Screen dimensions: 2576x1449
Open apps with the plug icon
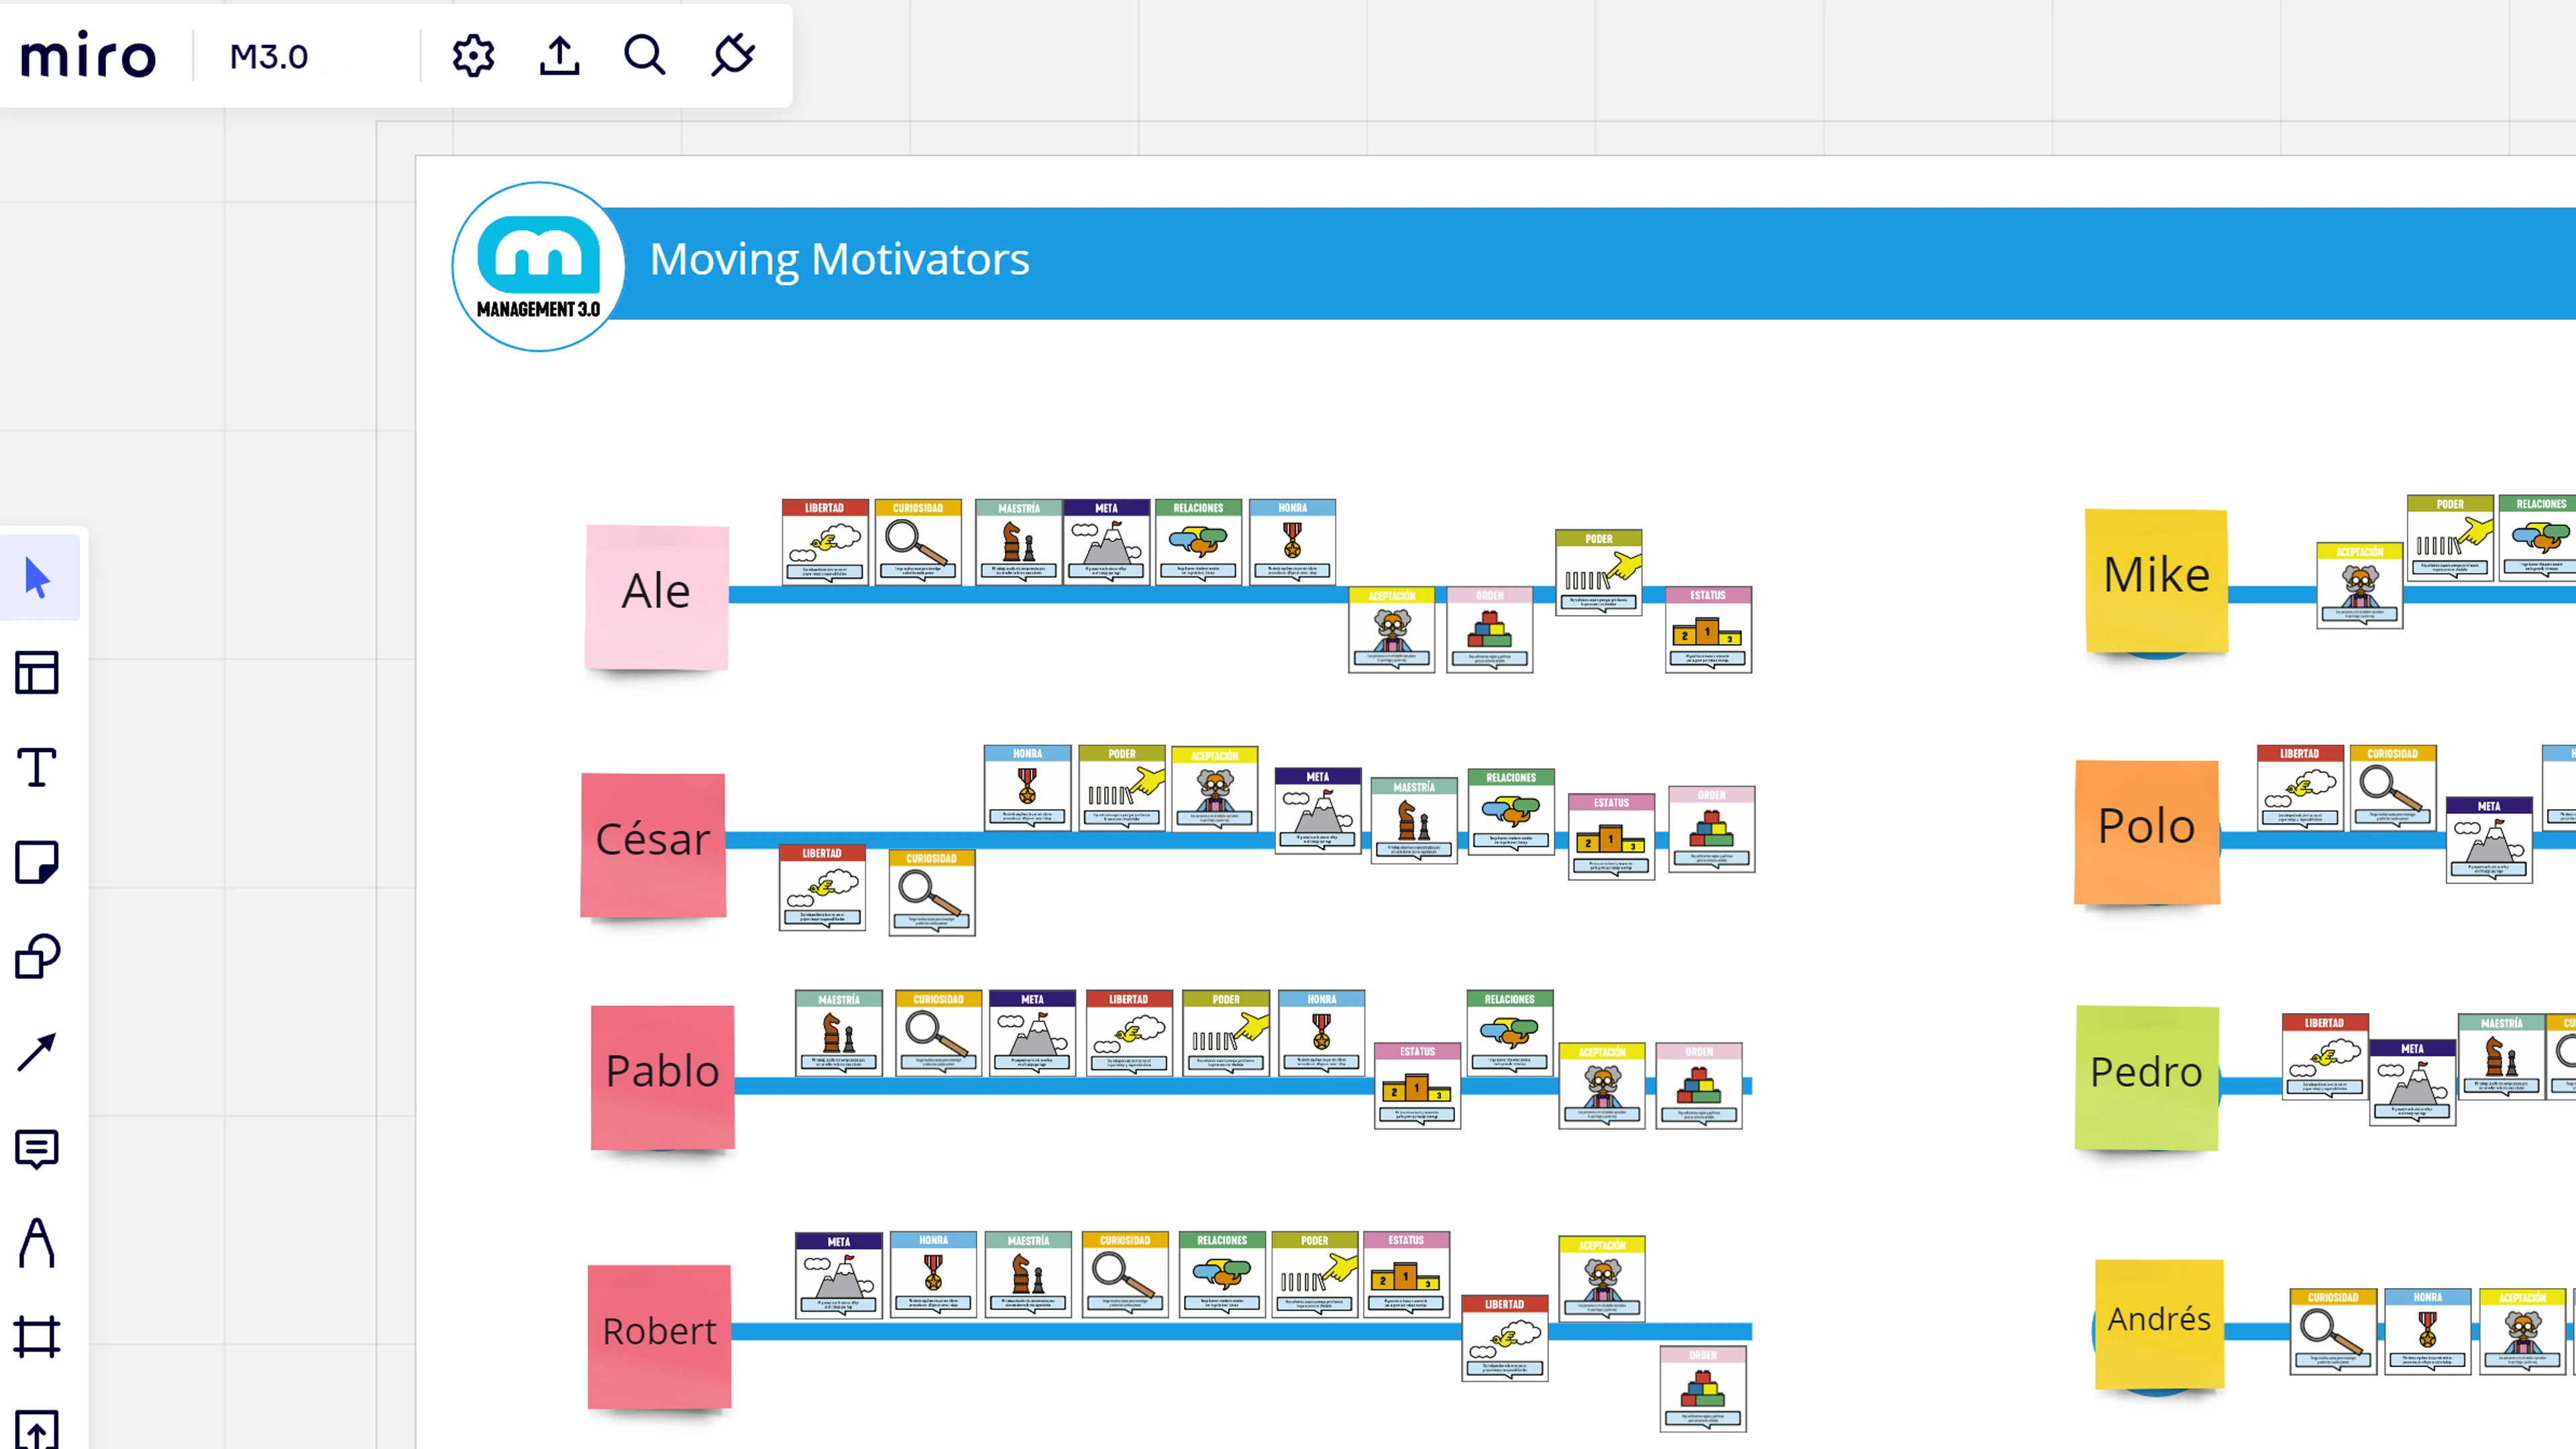pyautogui.click(x=733, y=56)
